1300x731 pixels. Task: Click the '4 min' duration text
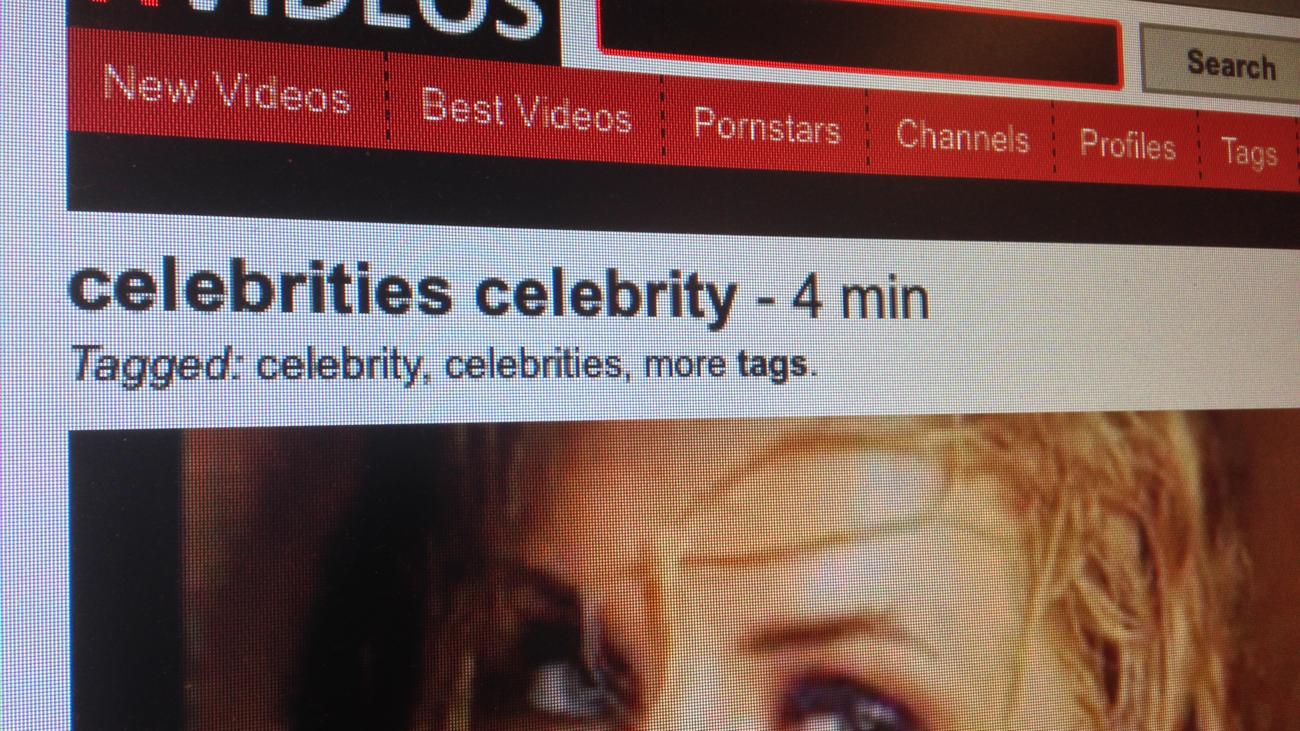[860, 299]
